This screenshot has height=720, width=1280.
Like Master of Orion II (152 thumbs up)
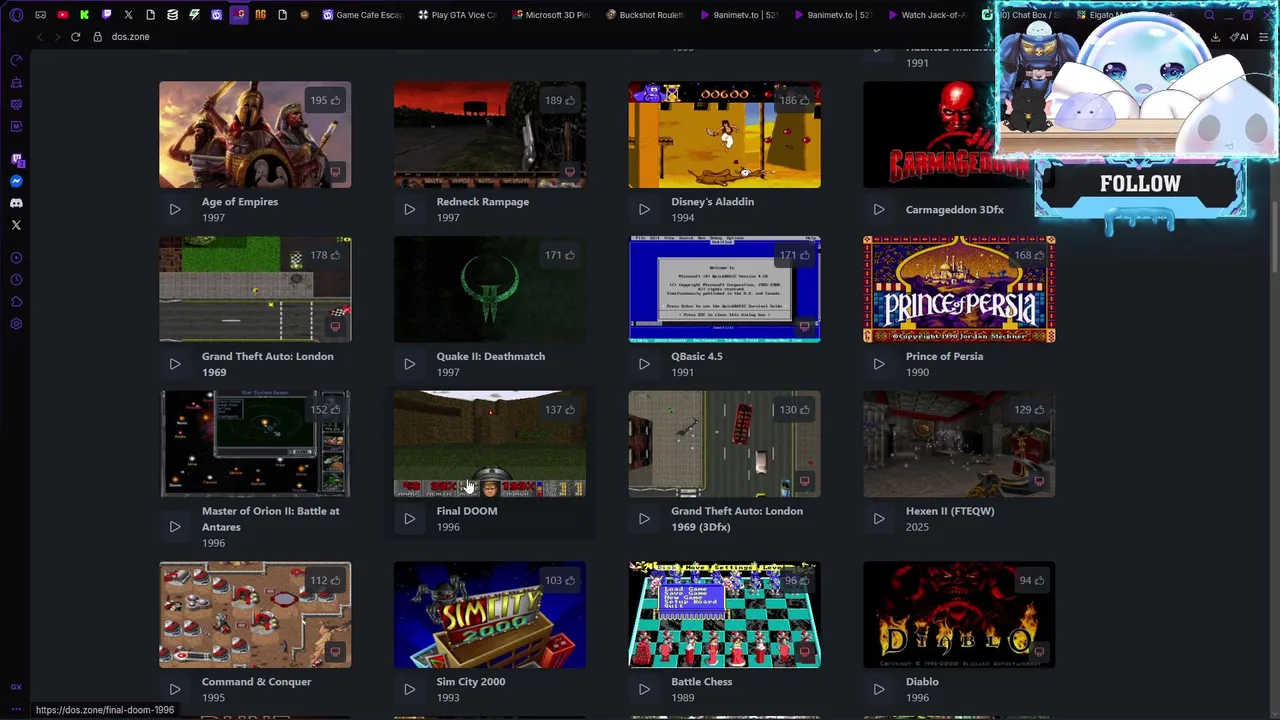pos(325,409)
